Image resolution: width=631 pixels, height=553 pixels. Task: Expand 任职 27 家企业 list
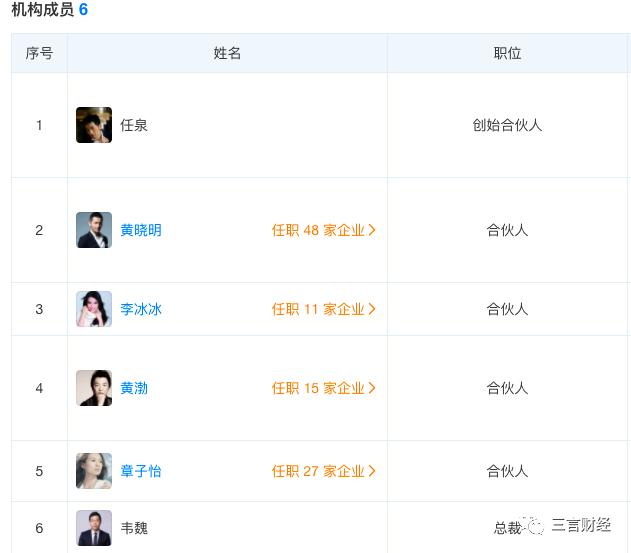click(x=324, y=471)
